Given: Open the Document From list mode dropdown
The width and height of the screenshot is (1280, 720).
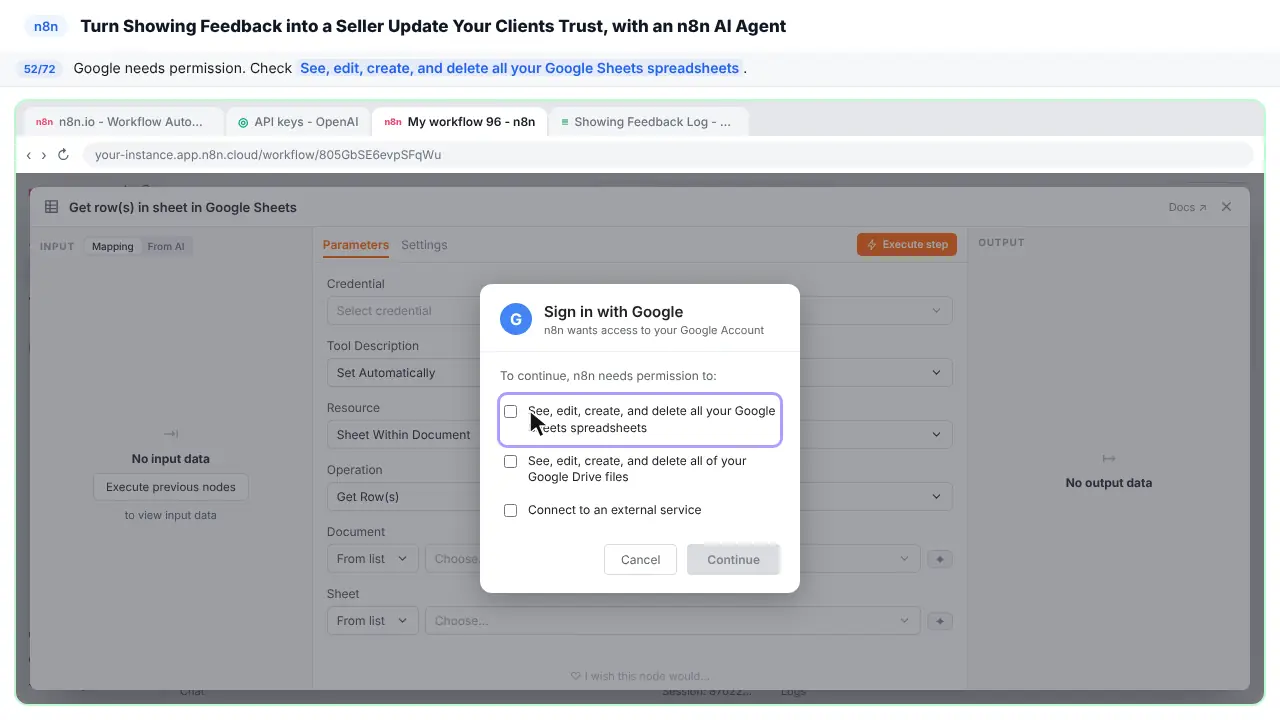Looking at the screenshot, I should [373, 559].
